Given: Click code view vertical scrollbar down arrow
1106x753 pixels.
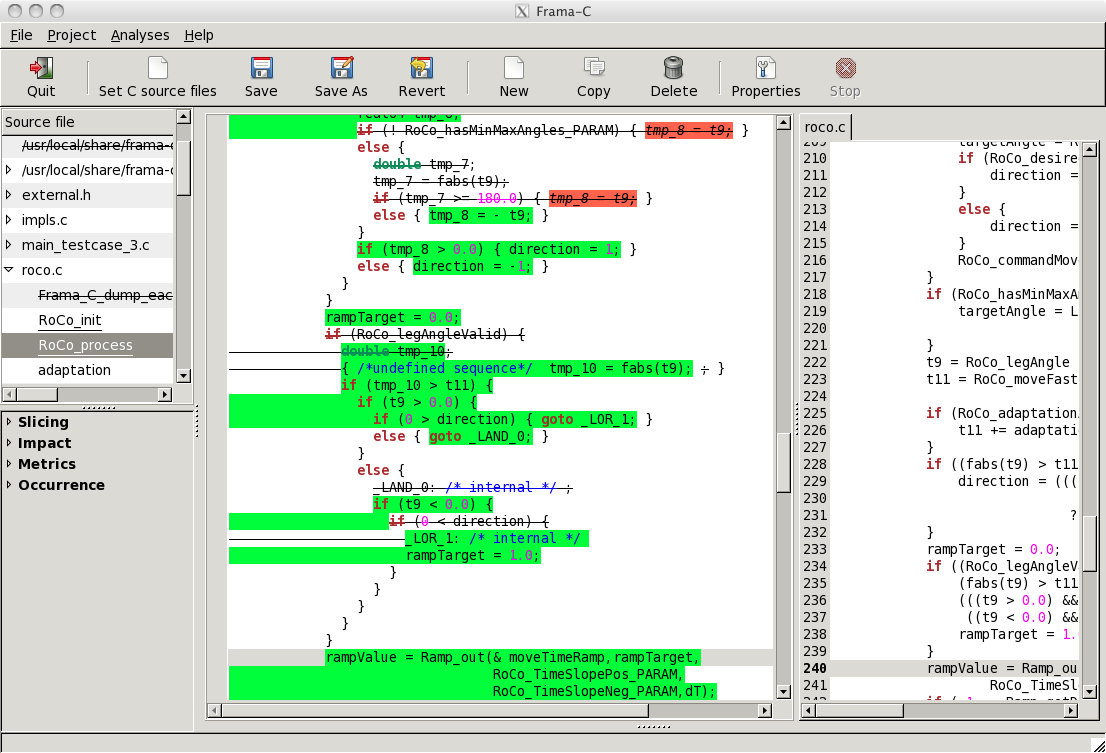Looking at the screenshot, I should (x=783, y=692).
